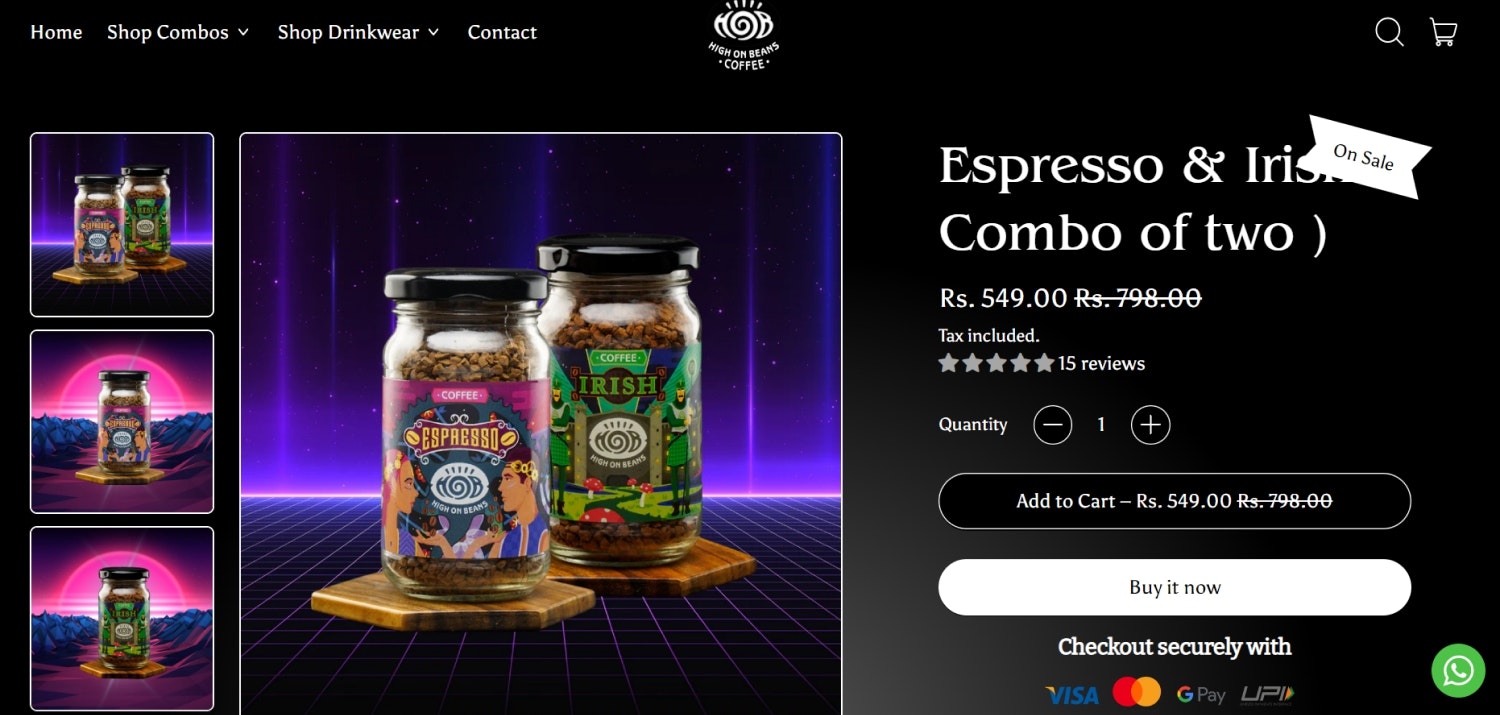
Task: Click the quantity number field
Action: pyautogui.click(x=1101, y=425)
